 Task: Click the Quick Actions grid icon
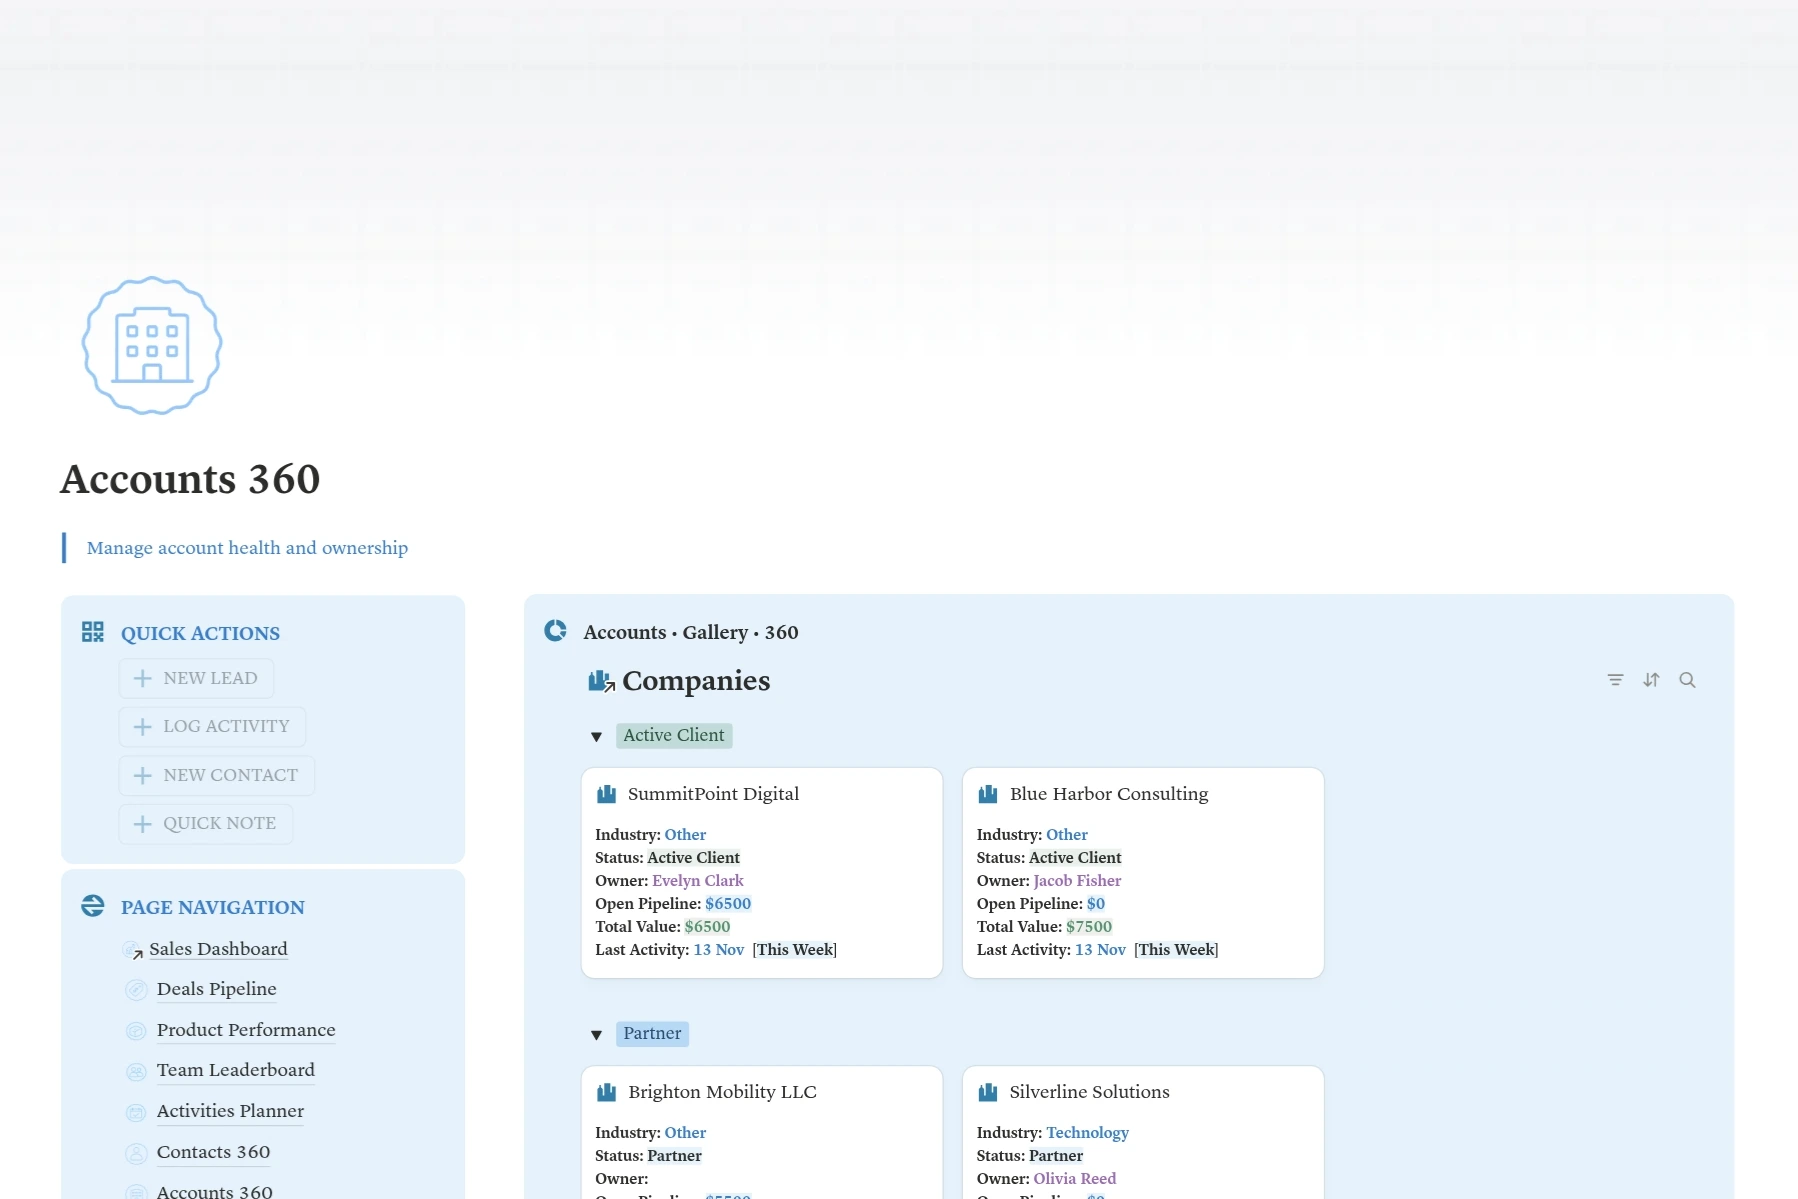93,632
